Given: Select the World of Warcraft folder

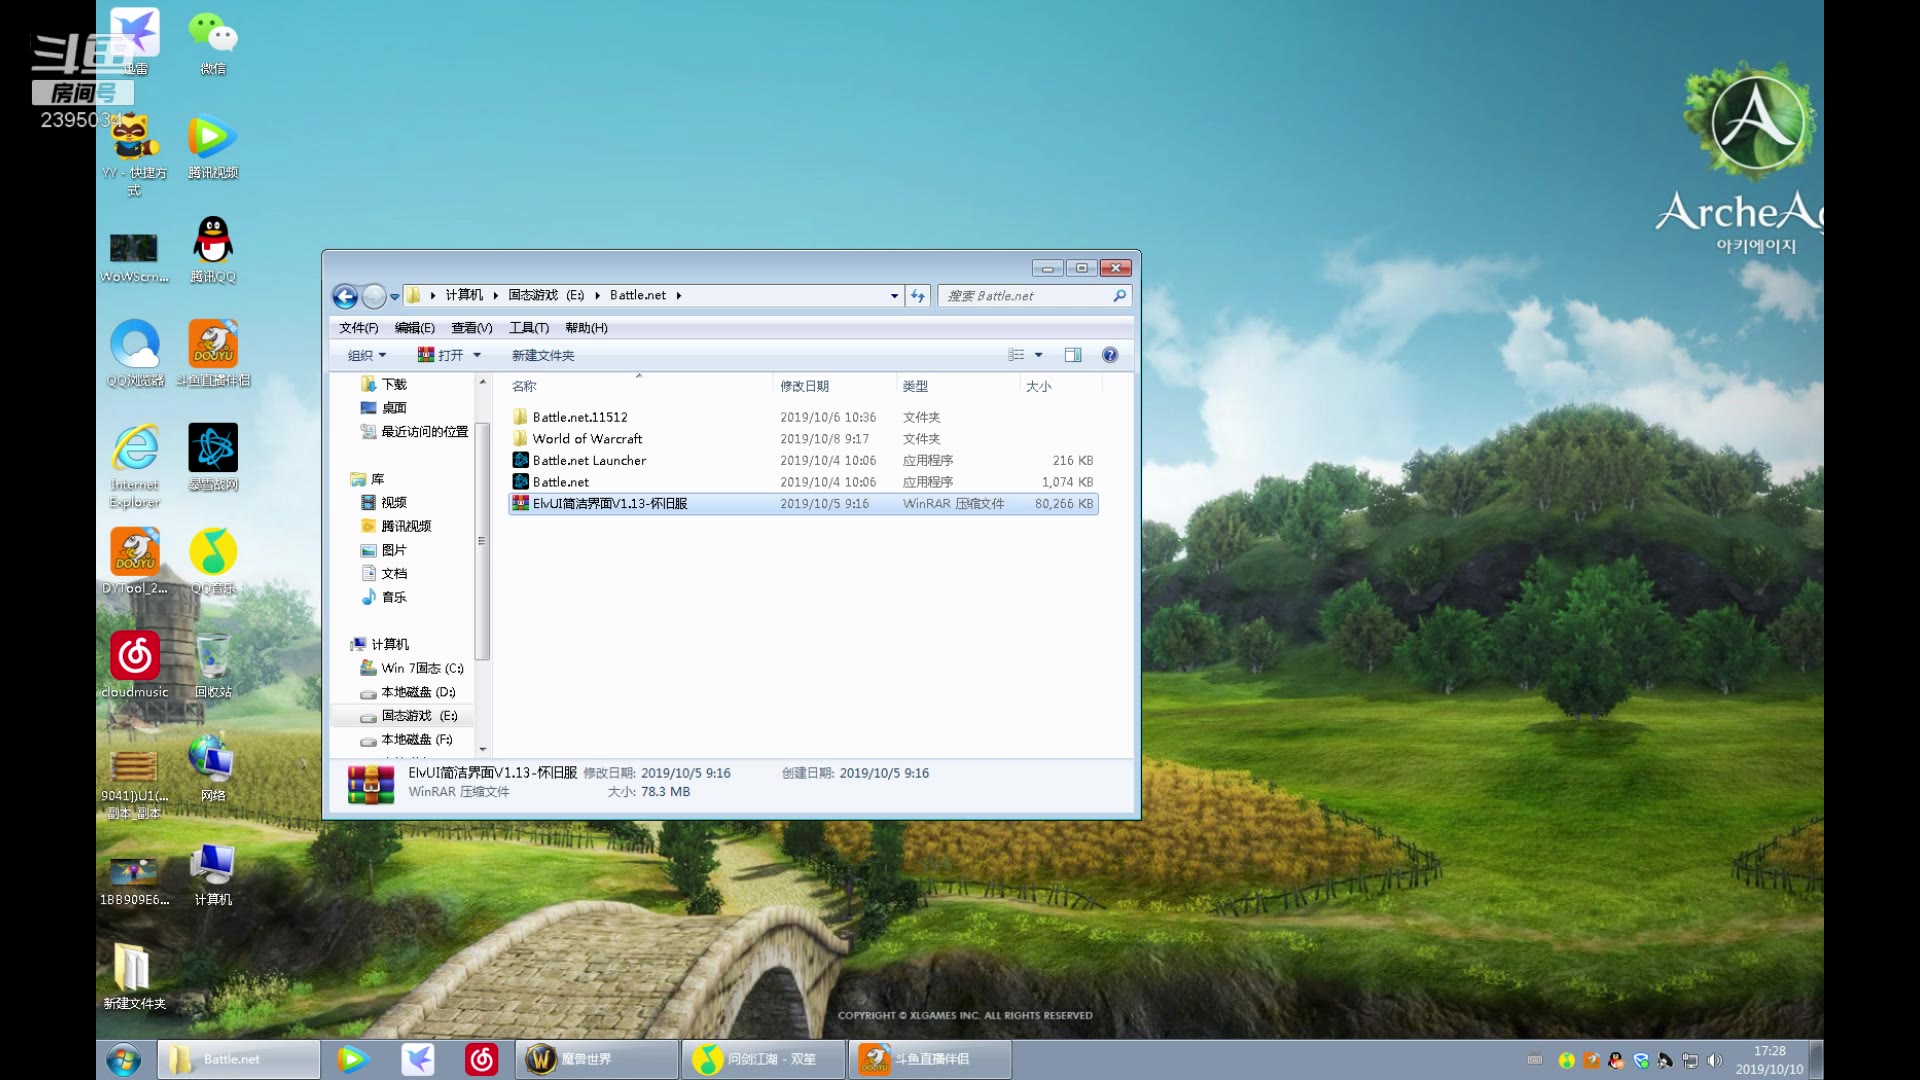Looking at the screenshot, I should tap(587, 439).
